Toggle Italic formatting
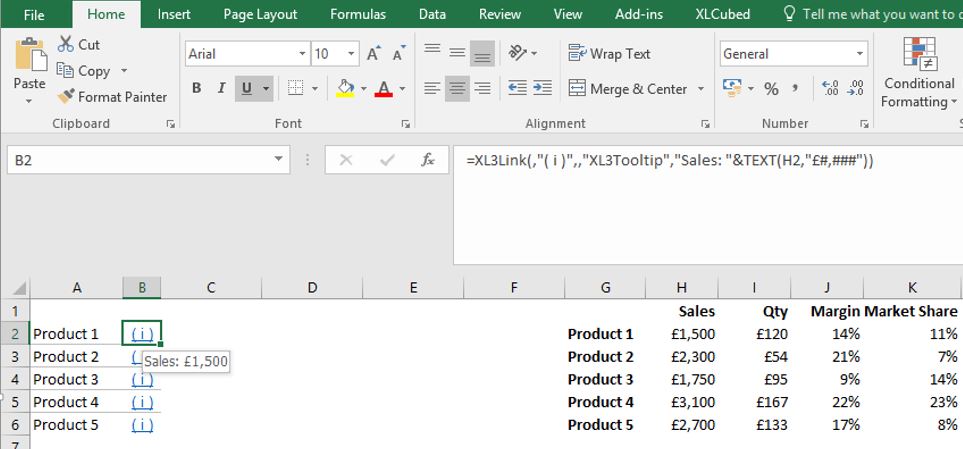 coord(221,89)
